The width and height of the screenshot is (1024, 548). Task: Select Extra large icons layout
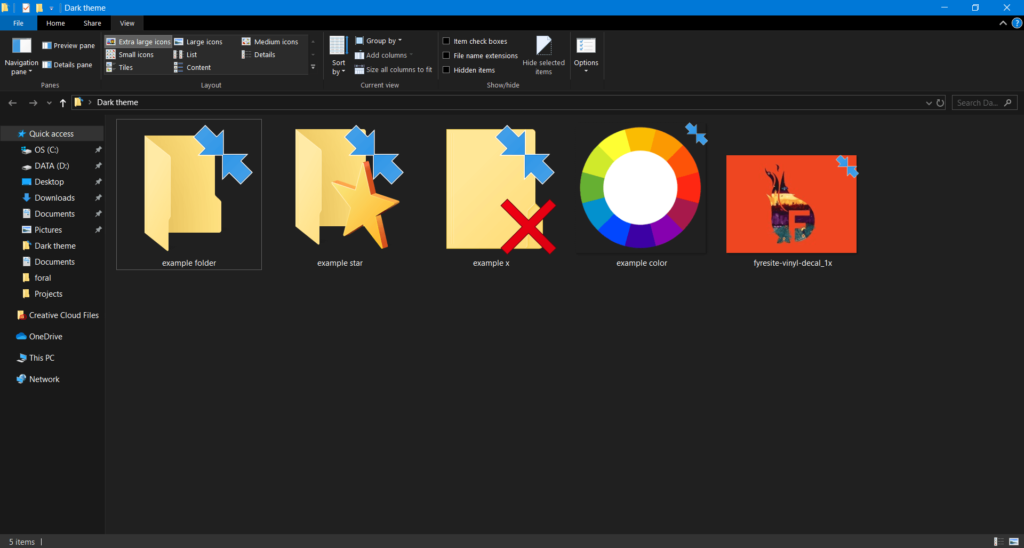(138, 42)
